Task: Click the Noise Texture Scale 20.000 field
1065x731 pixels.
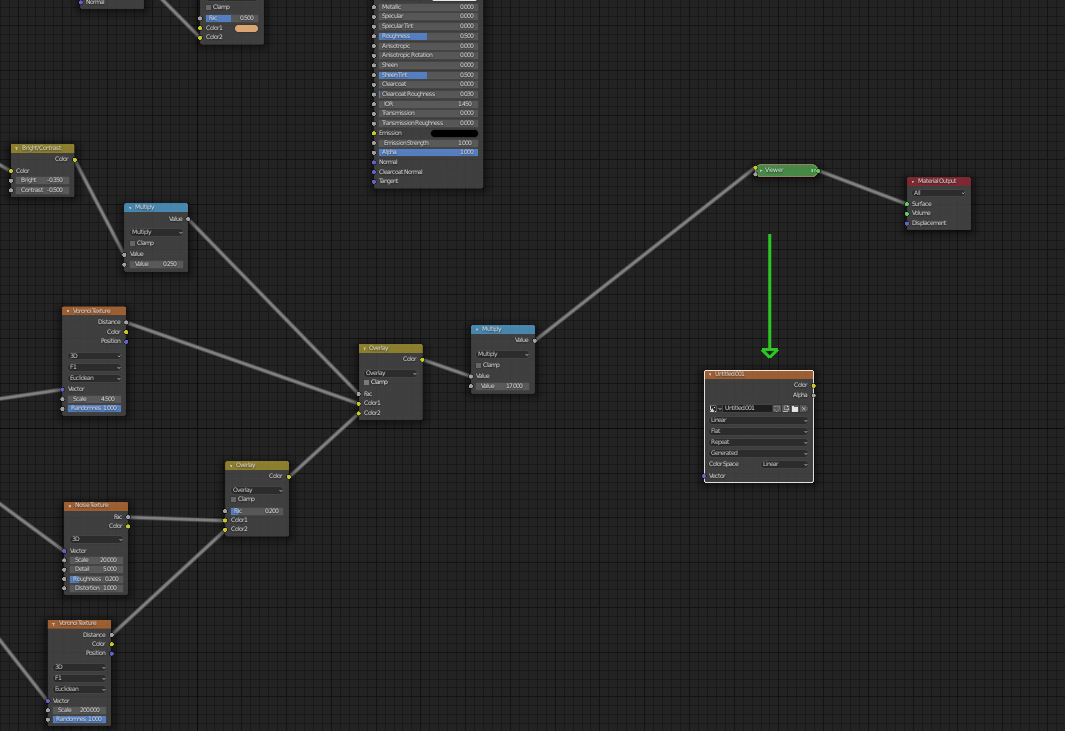Action: pyautogui.click(x=96, y=560)
